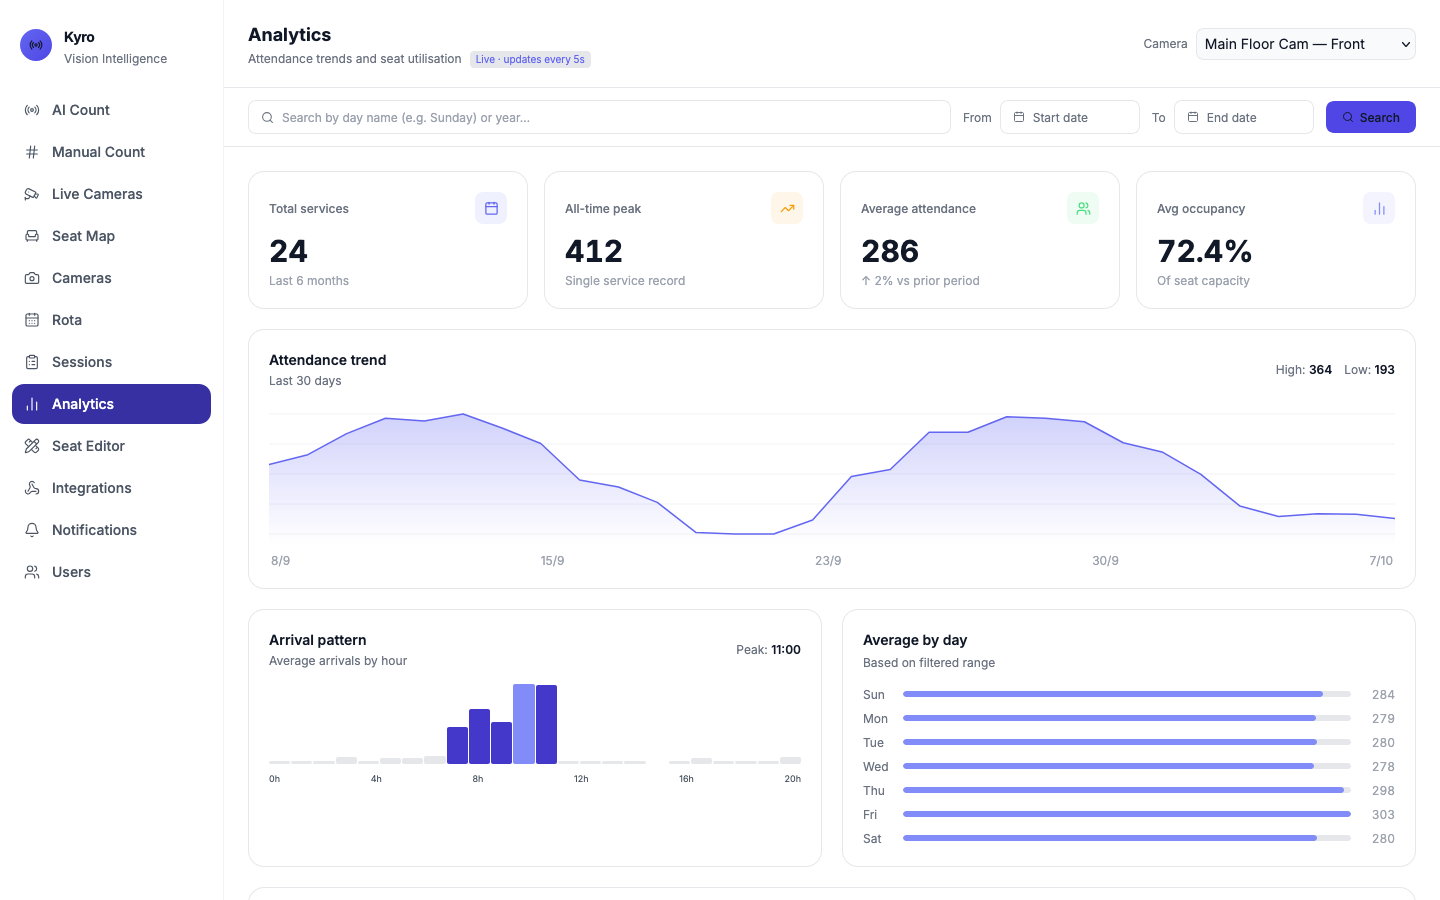The image size is (1440, 900).
Task: Open the Main Floor Cam camera dropdown
Action: pyautogui.click(x=1306, y=44)
